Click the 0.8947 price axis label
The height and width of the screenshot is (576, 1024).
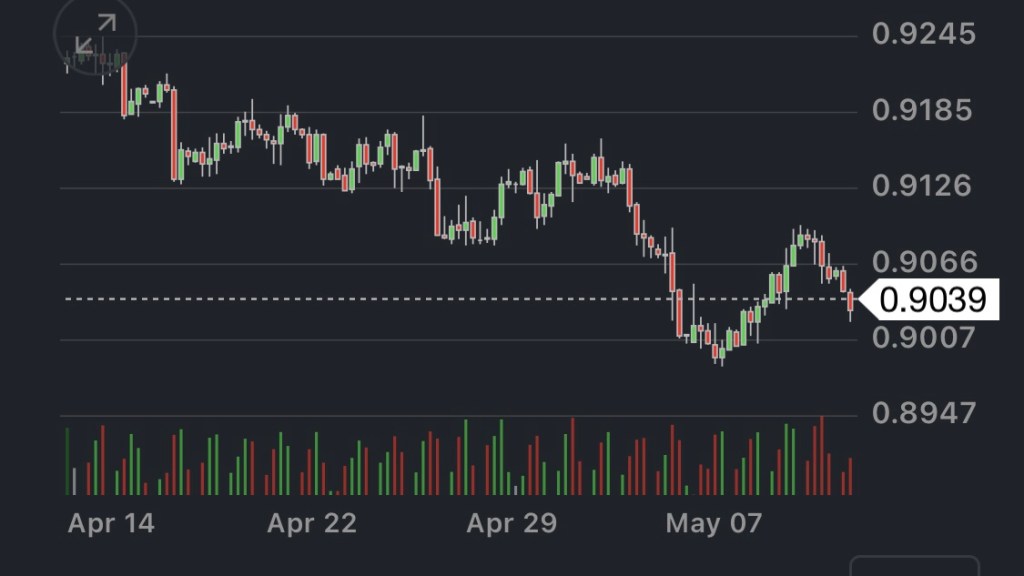coord(922,413)
